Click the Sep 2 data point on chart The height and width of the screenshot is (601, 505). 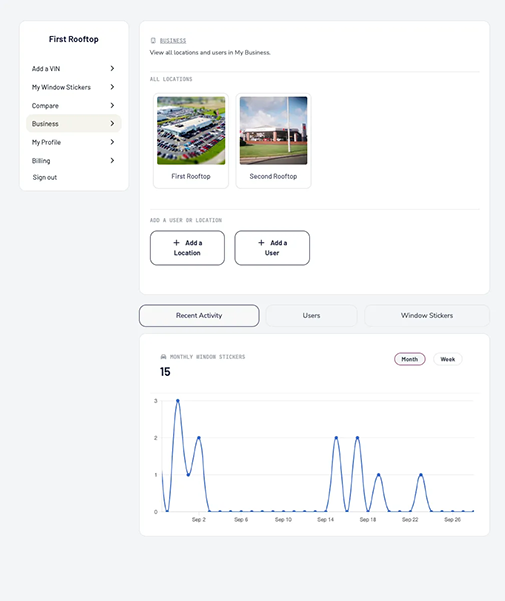tap(198, 437)
